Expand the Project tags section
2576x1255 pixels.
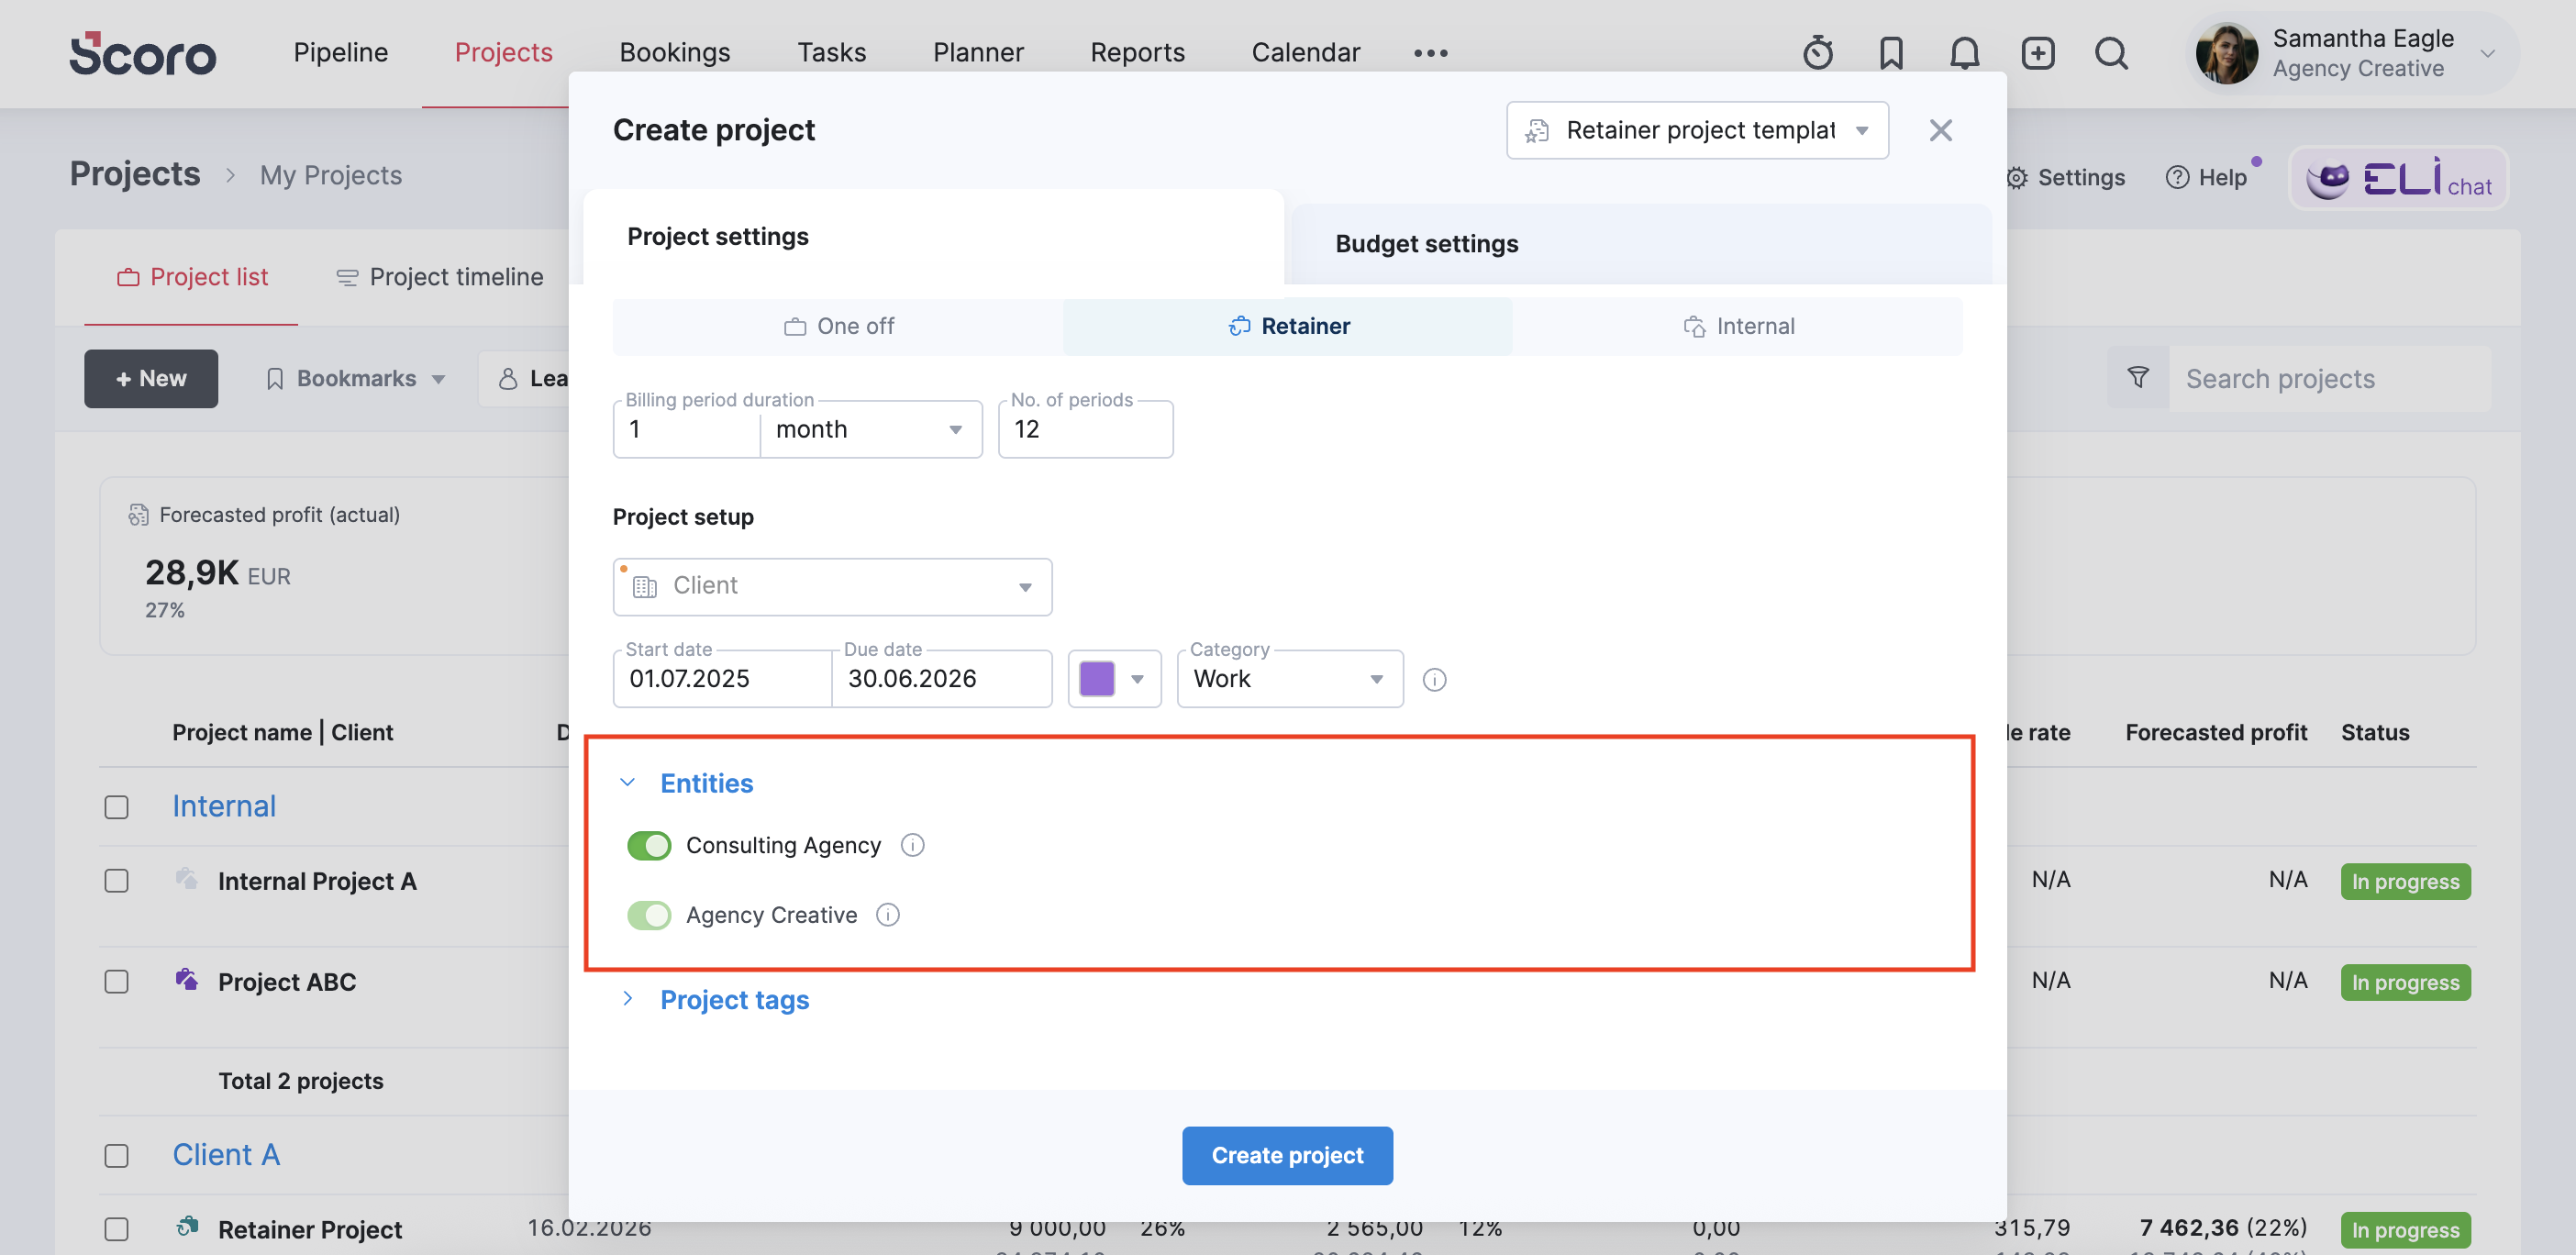point(627,999)
